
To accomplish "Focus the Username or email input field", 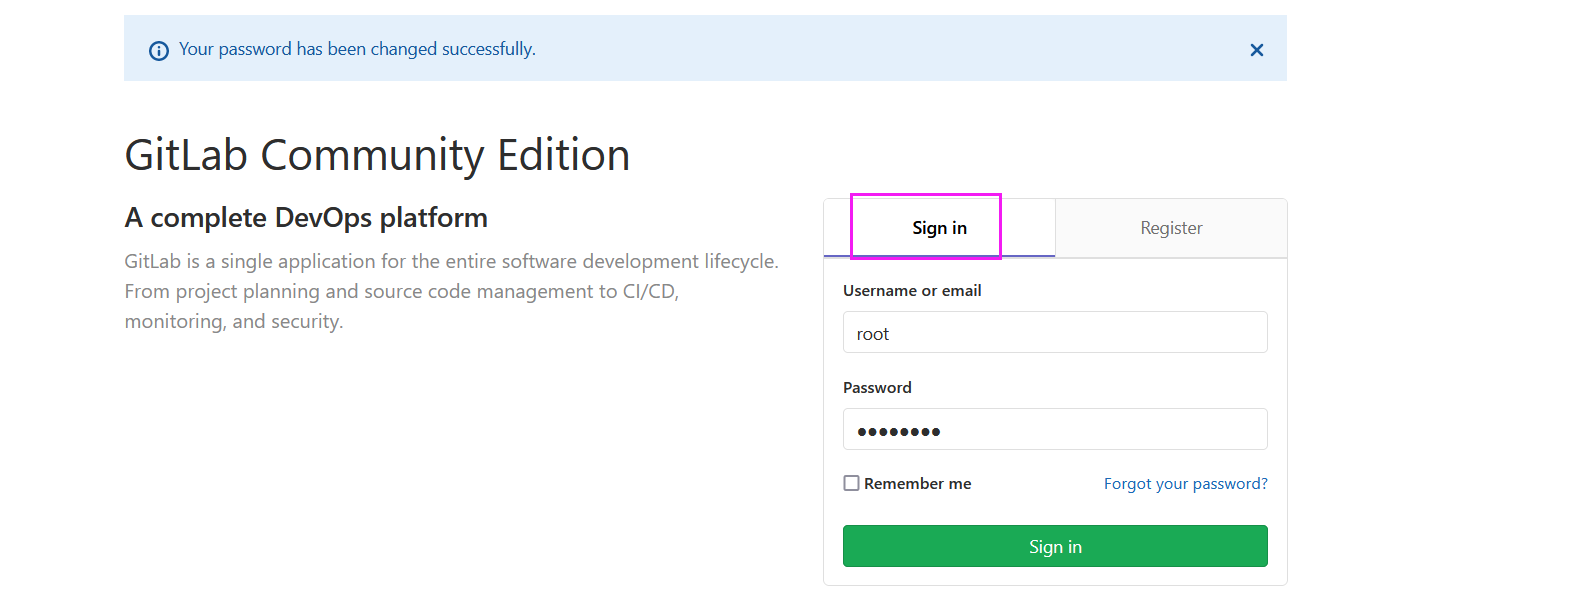I will point(1055,333).
